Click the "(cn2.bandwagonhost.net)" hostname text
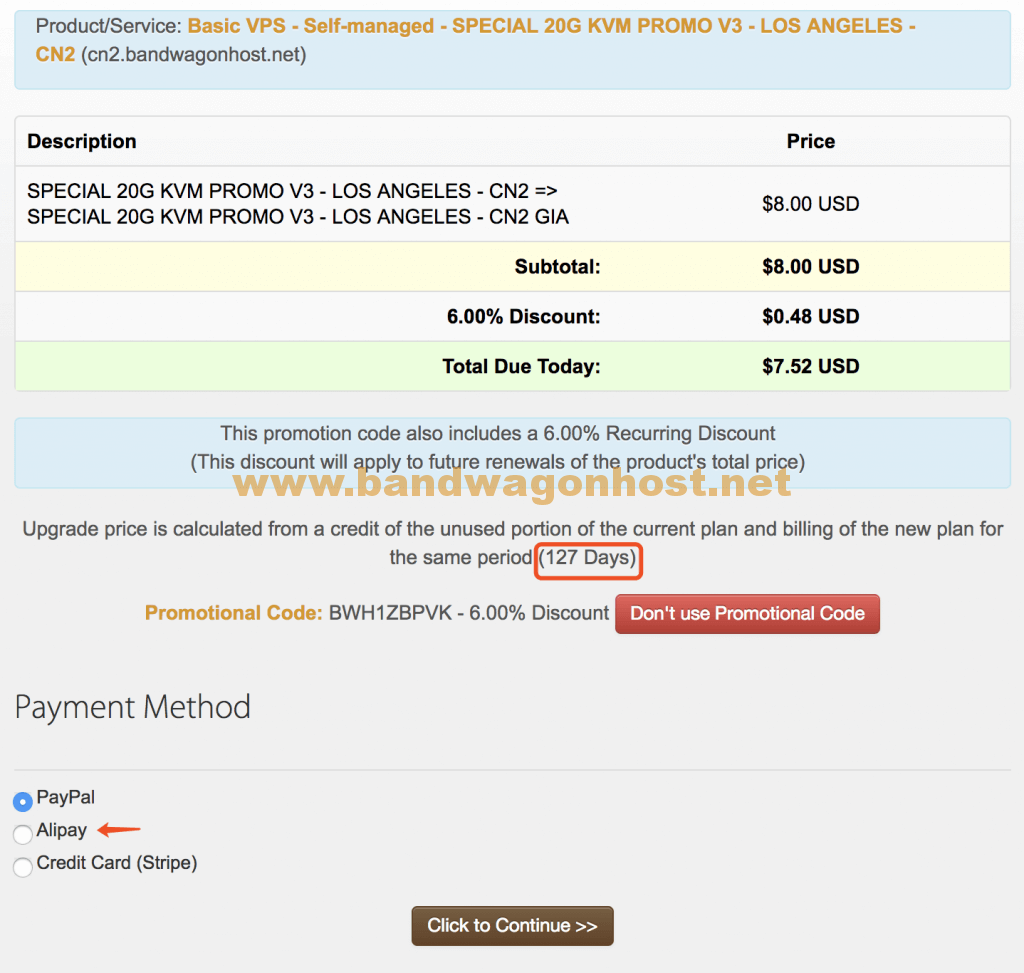Image resolution: width=1024 pixels, height=973 pixels. [193, 54]
